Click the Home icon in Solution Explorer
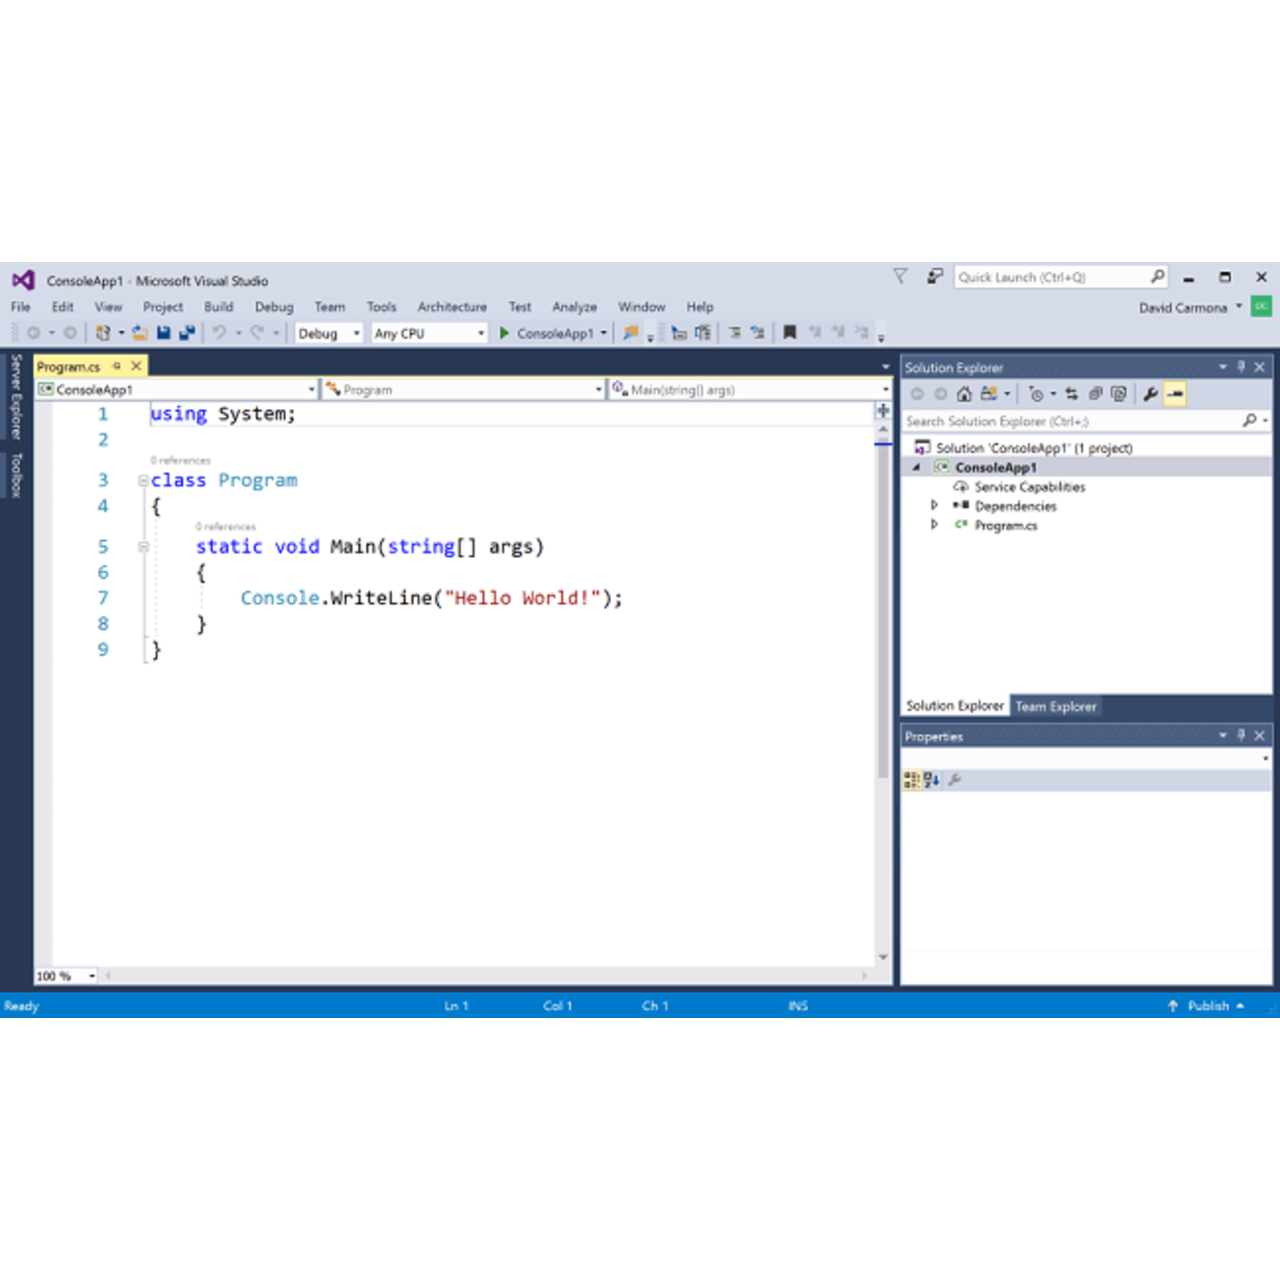 (x=964, y=394)
